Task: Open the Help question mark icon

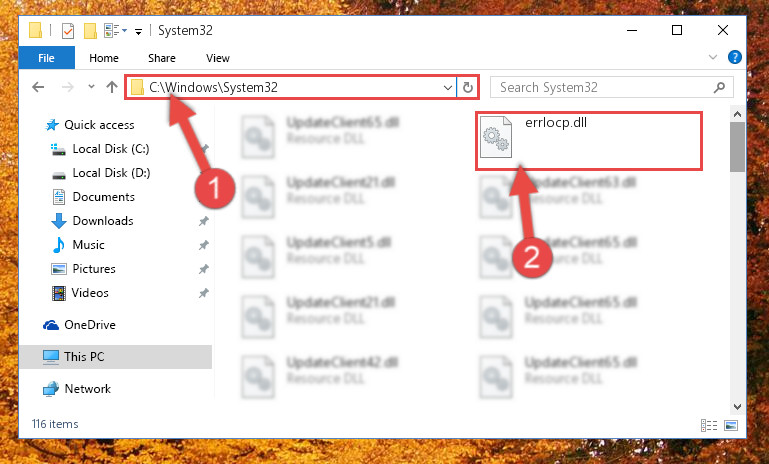Action: 734,57
